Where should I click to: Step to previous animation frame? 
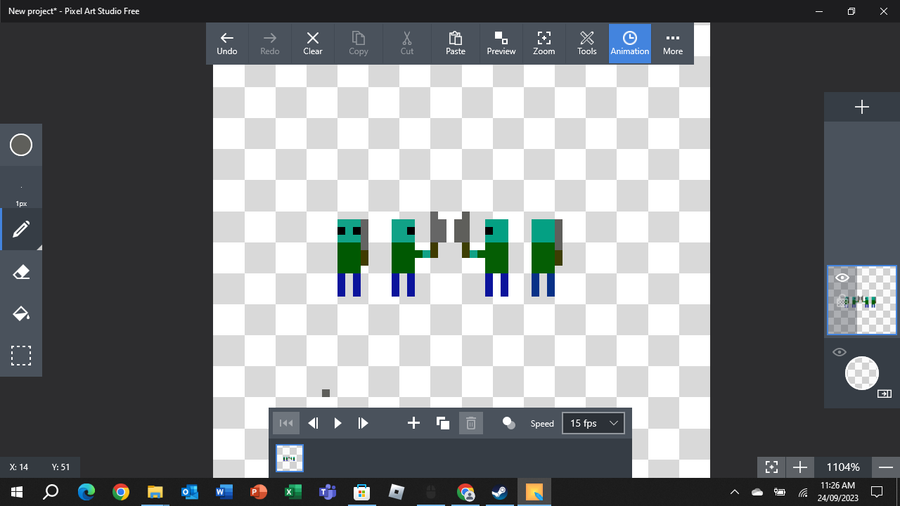pyautogui.click(x=313, y=423)
